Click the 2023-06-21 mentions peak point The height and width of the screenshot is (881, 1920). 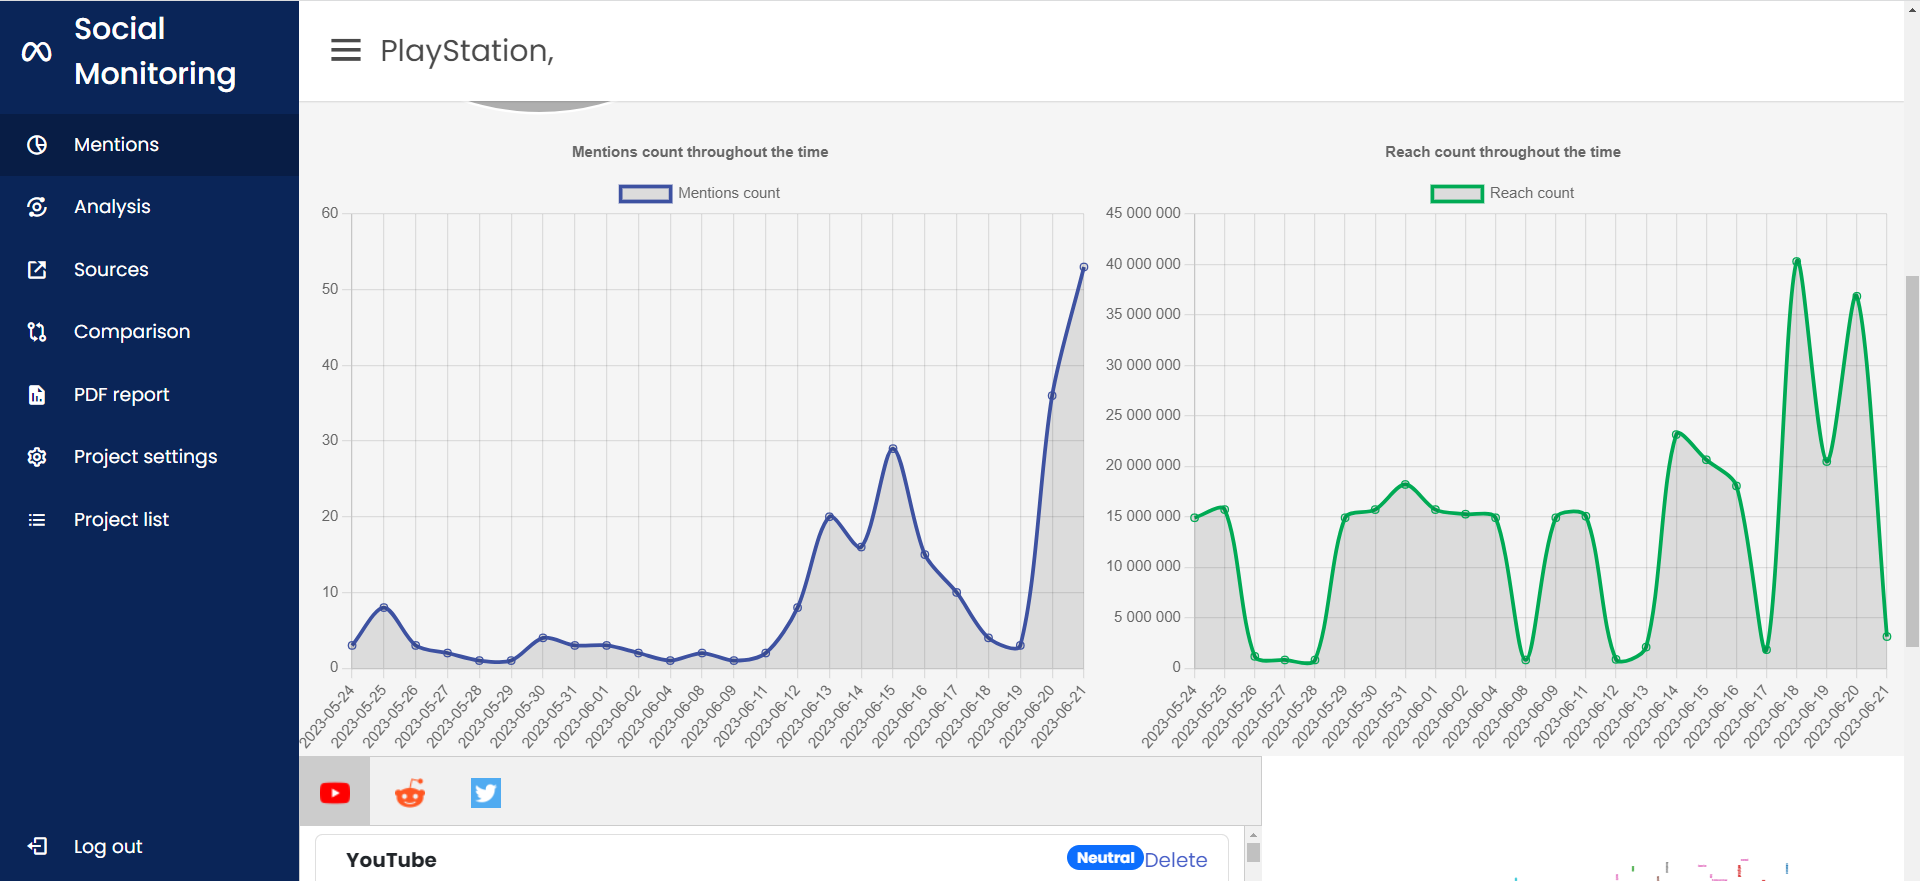[x=1084, y=267]
